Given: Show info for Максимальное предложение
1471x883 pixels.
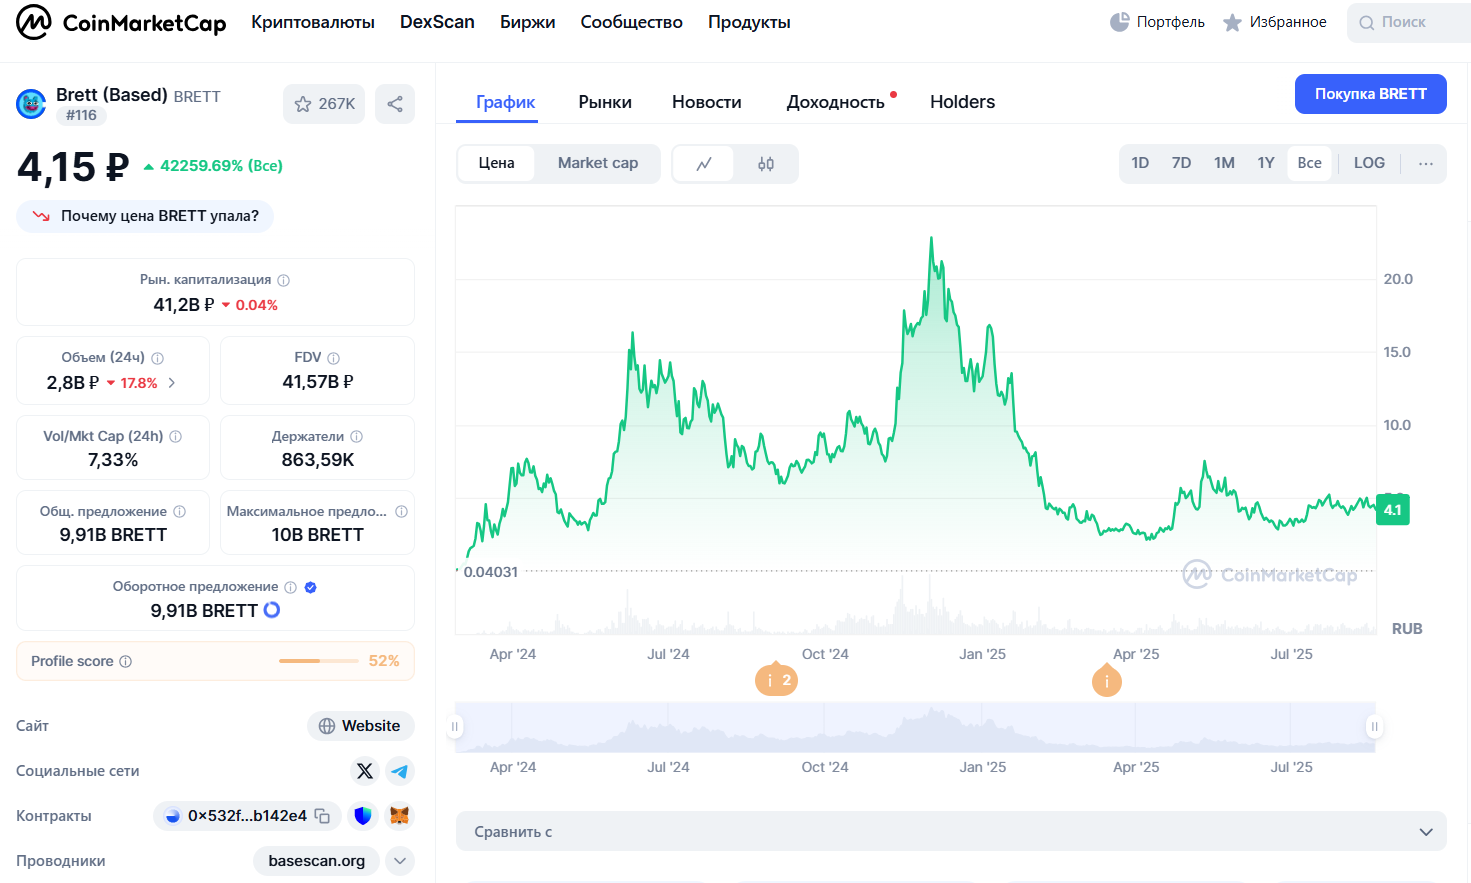Looking at the screenshot, I should (401, 512).
